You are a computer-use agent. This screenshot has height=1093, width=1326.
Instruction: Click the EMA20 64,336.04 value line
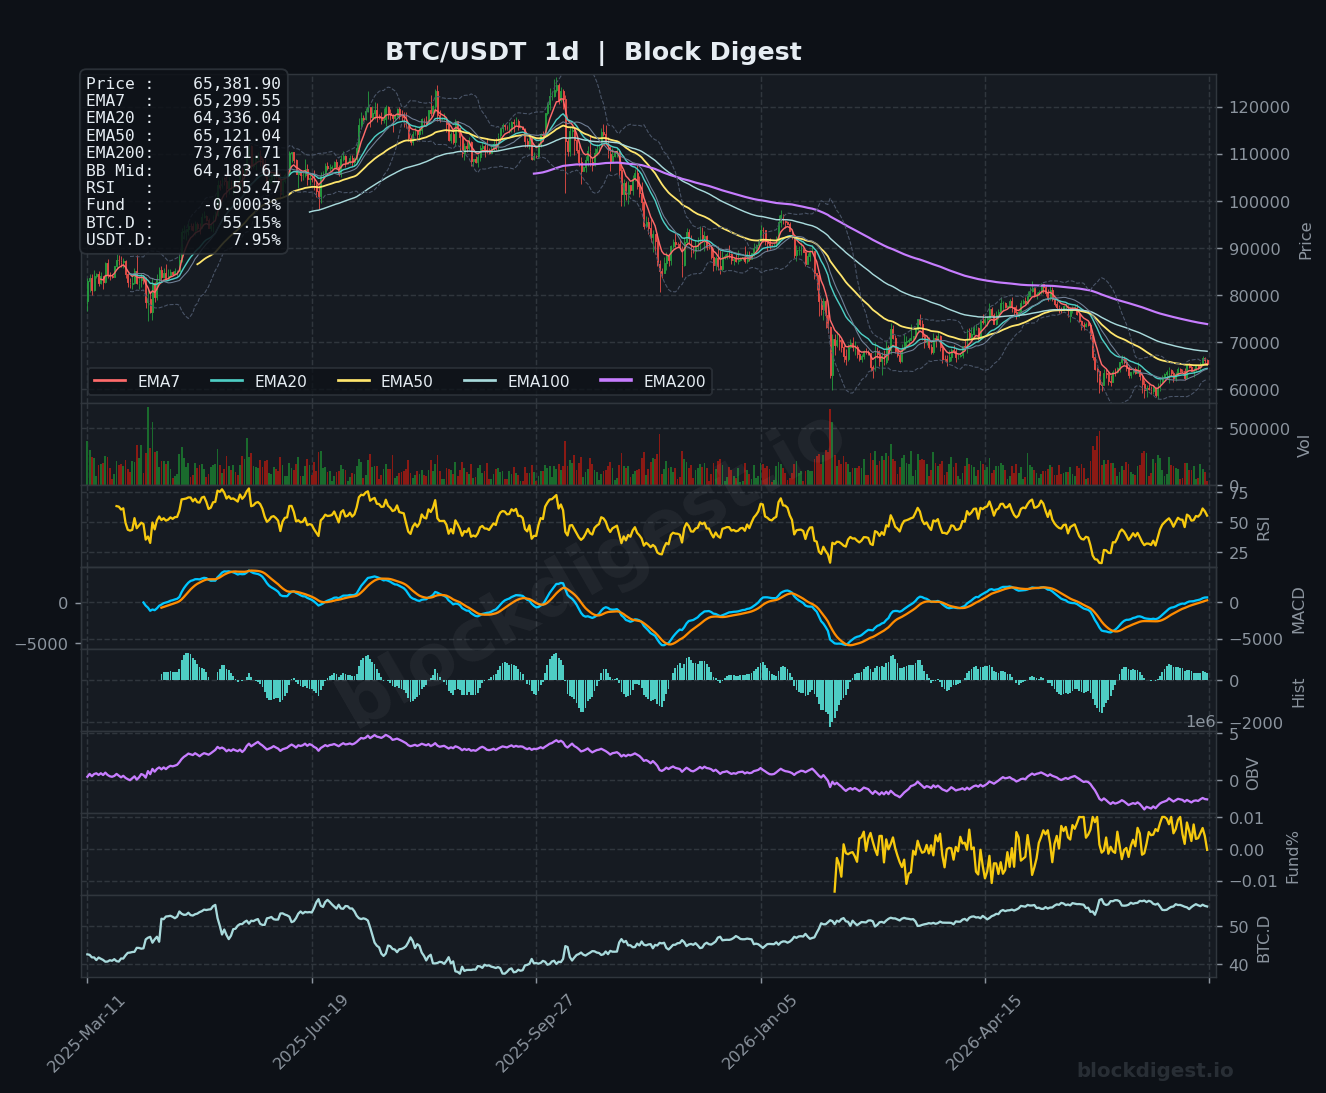pos(183,118)
